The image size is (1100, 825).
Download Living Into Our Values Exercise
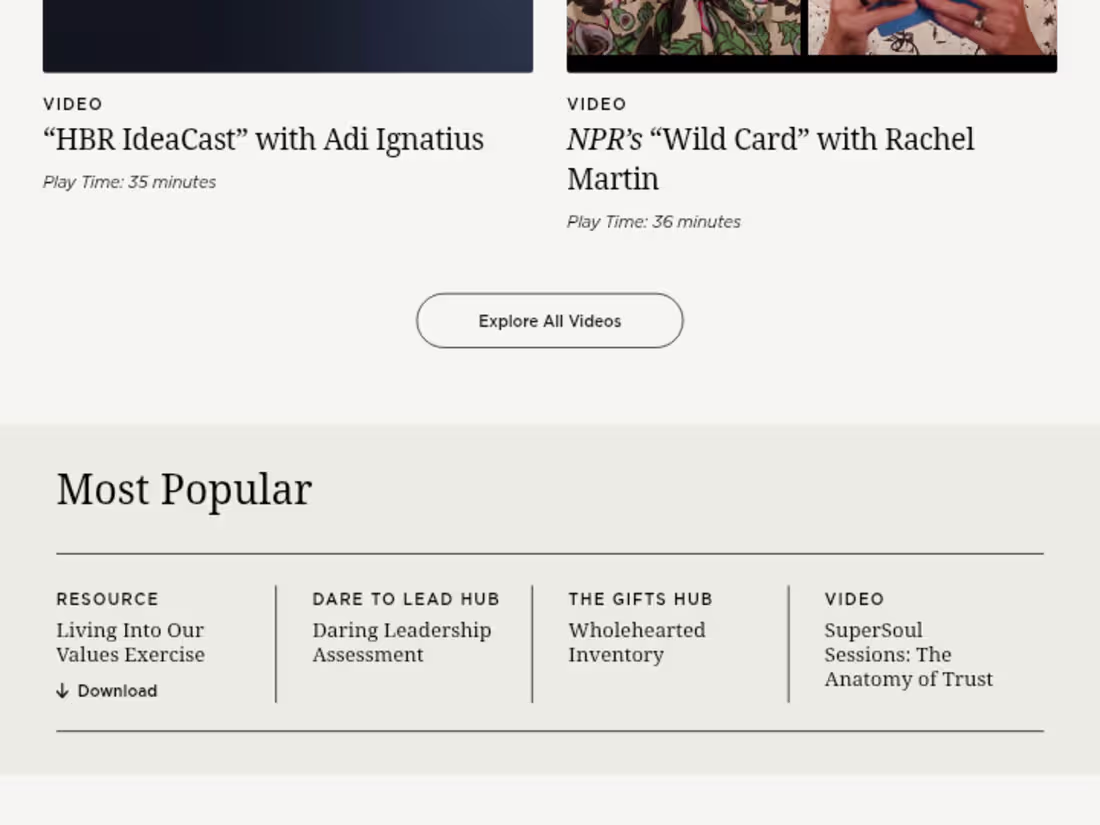pyautogui.click(x=107, y=691)
